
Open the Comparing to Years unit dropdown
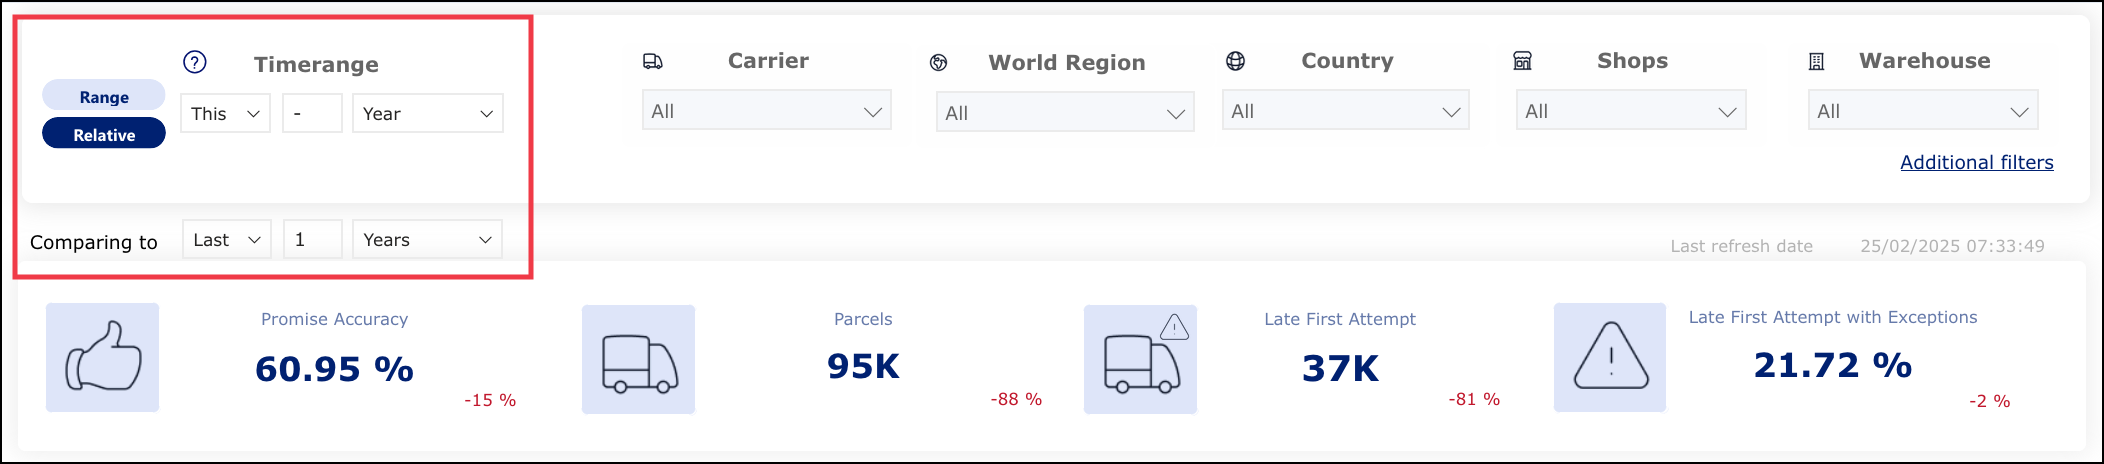pos(427,240)
